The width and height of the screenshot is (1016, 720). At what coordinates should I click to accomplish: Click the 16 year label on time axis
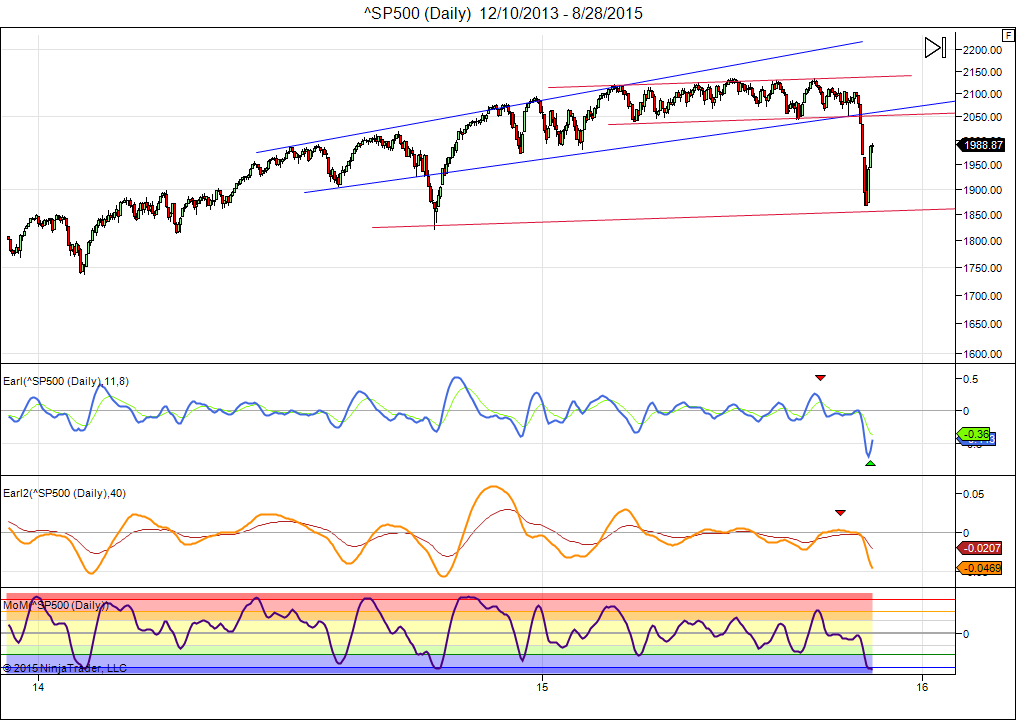921,687
